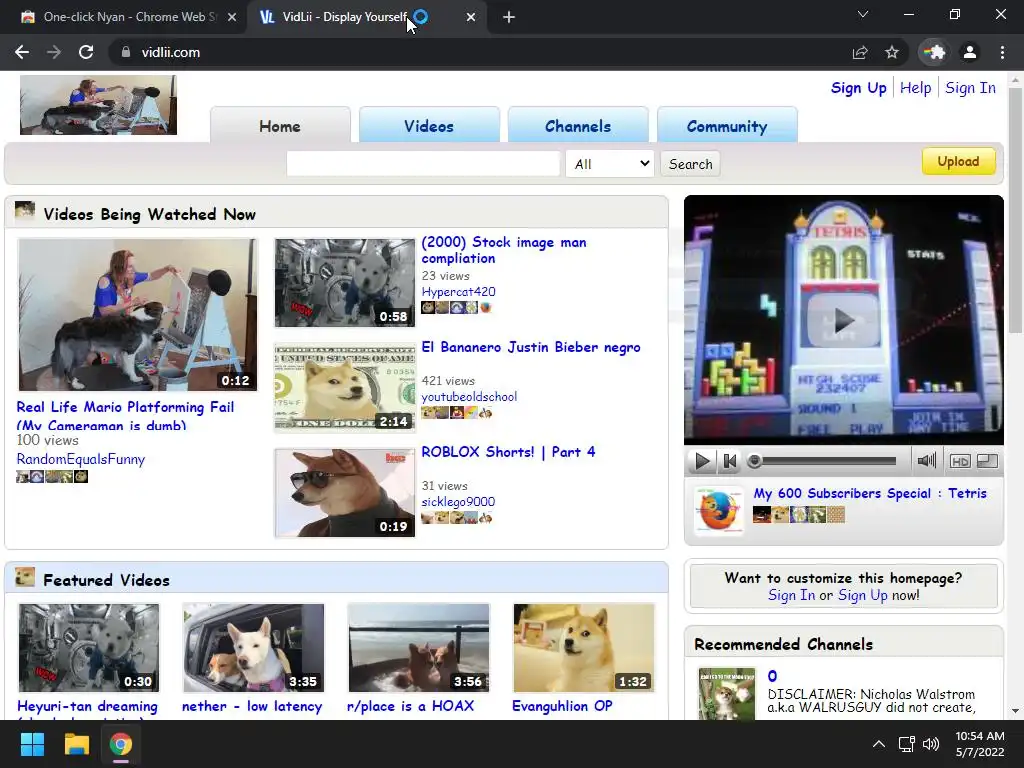Click the video player seek bar
This screenshot has height=768, width=1024.
coord(823,461)
